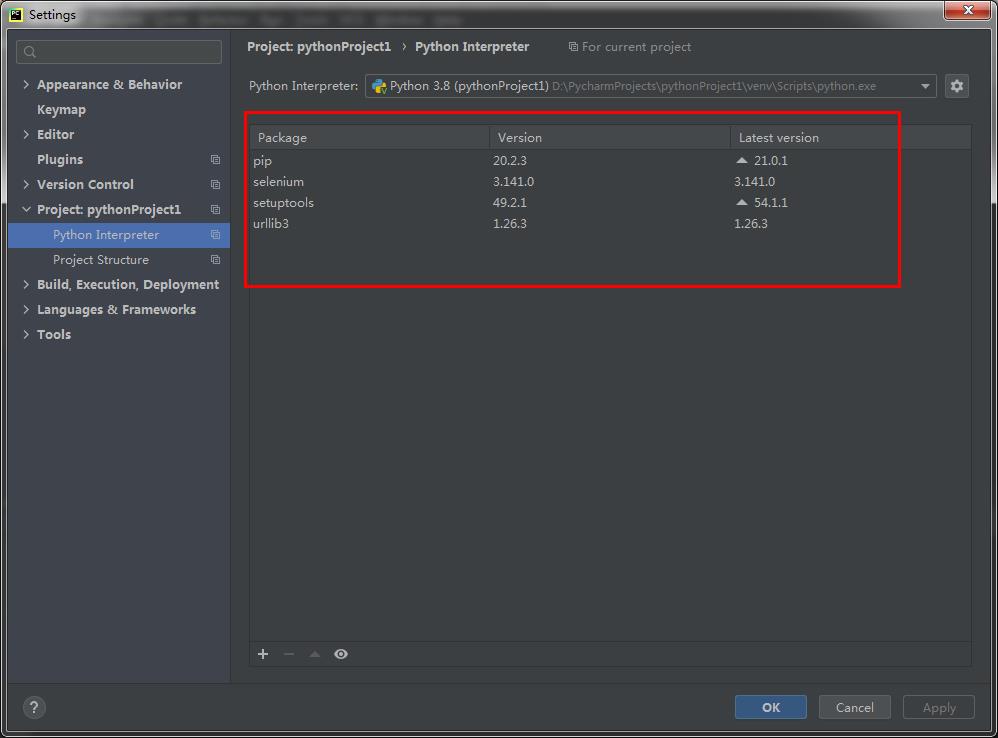Image resolution: width=998 pixels, height=738 pixels.
Task: Click the PyCharm icon in the title bar
Action: coord(16,15)
